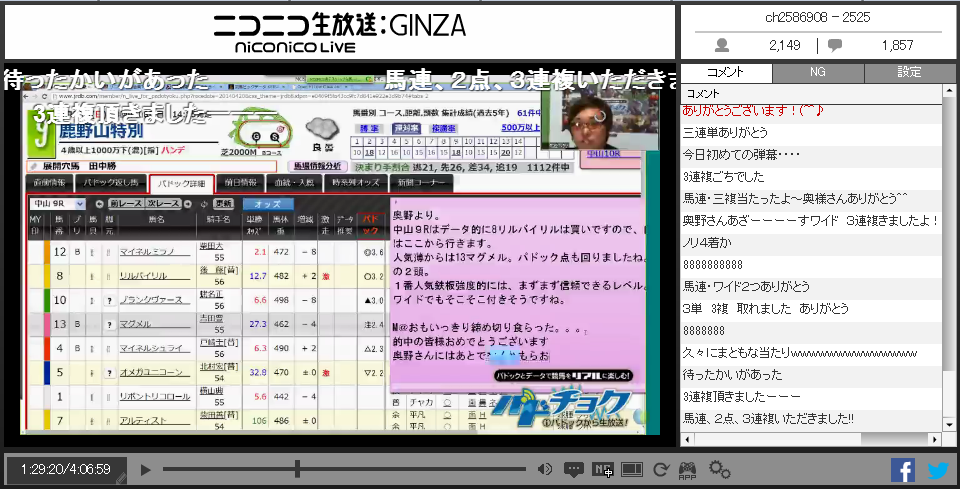This screenshot has height=489, width=960.
Task: Click the 次レース button
Action: pyautogui.click(x=163, y=204)
